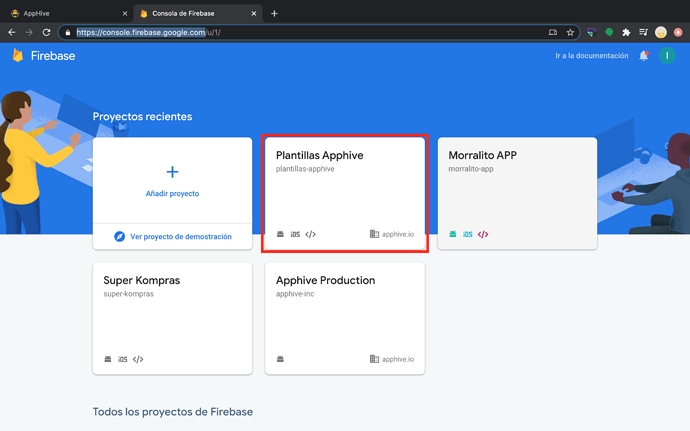Click the URL address bar
The width and height of the screenshot is (690, 431).
pos(300,32)
